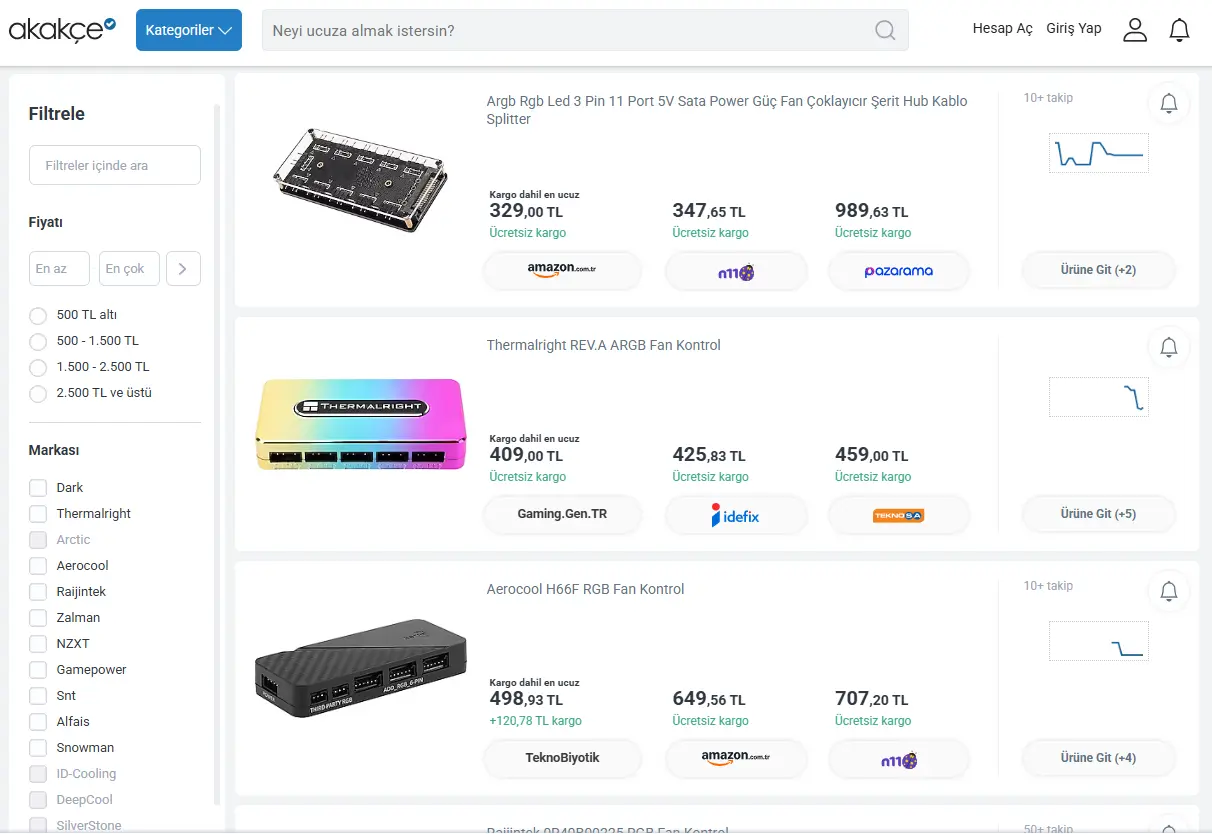Select 2.500 TL ve üstü option
Image resolution: width=1212 pixels, height=834 pixels.
pos(38,393)
